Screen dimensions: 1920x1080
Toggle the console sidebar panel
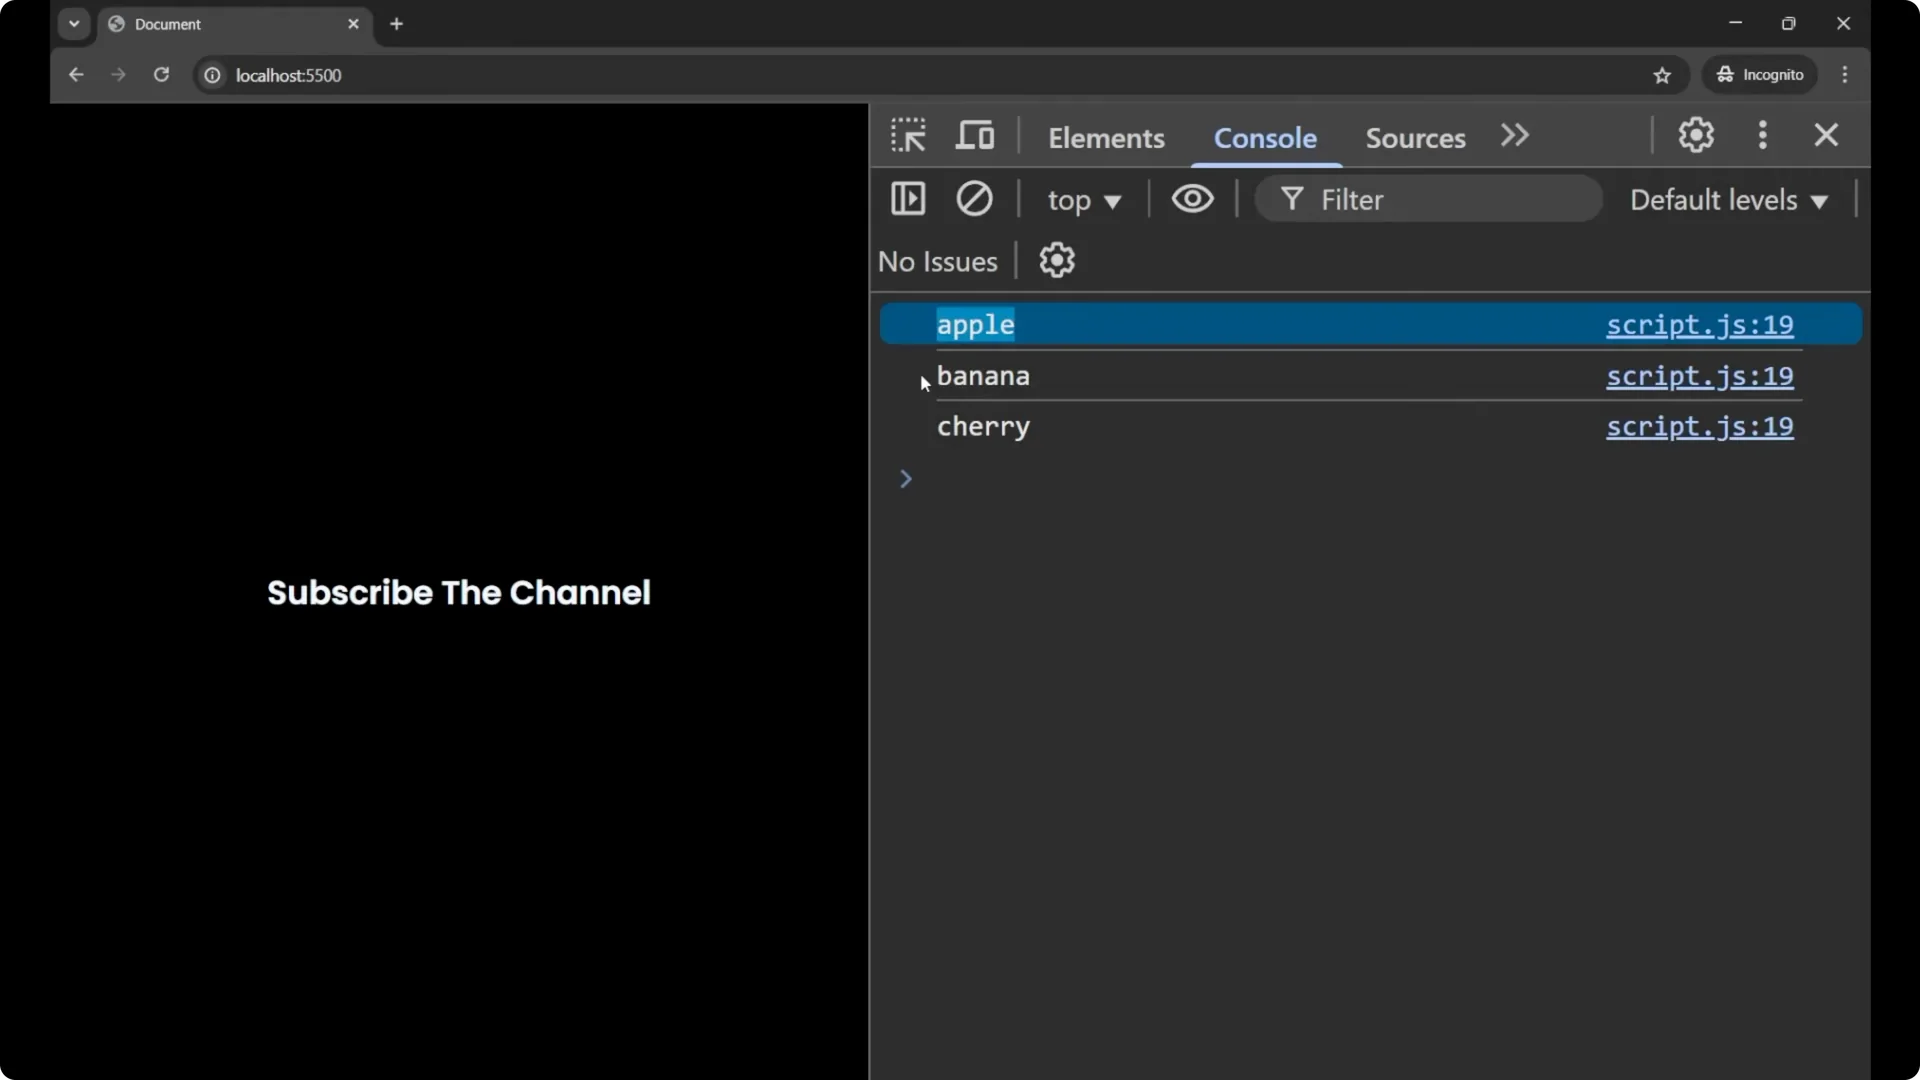point(908,199)
